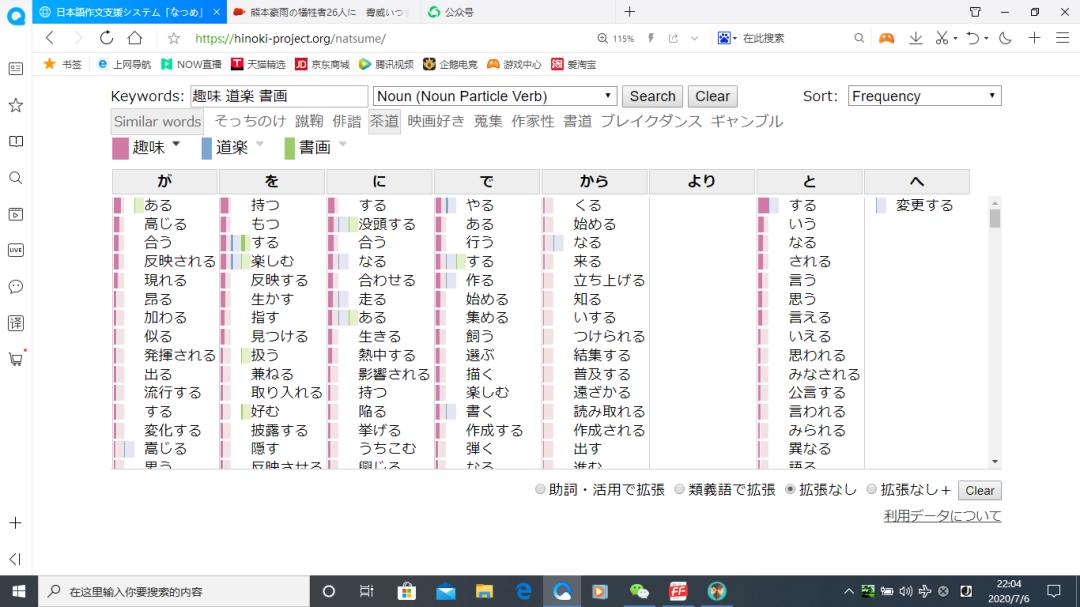Switch to the 茶道 similar word
1080x607 pixels.
pos(384,121)
